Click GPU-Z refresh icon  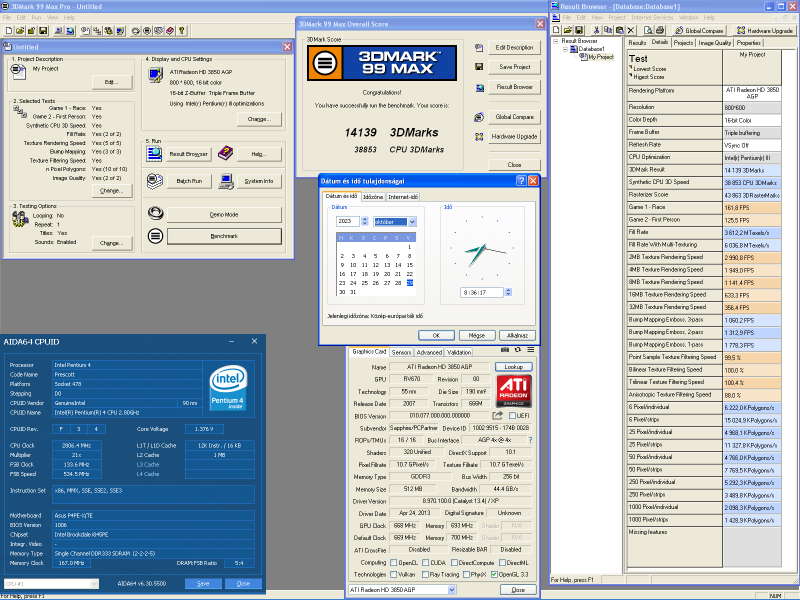tap(517, 349)
